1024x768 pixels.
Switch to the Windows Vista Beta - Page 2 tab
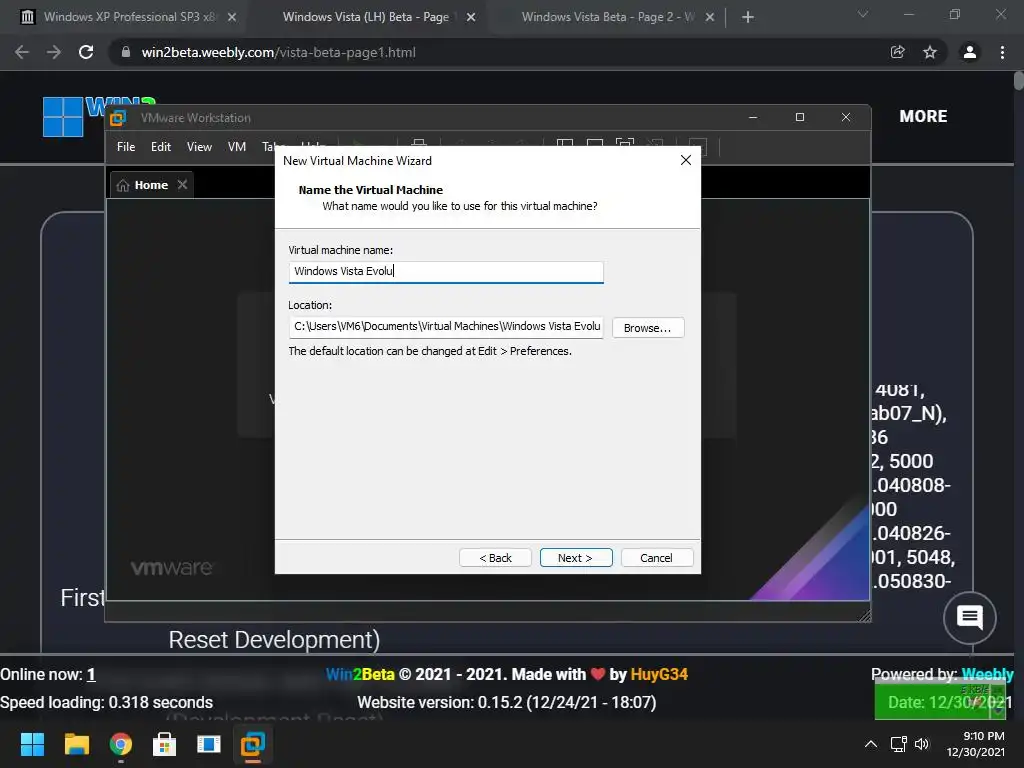pos(607,17)
